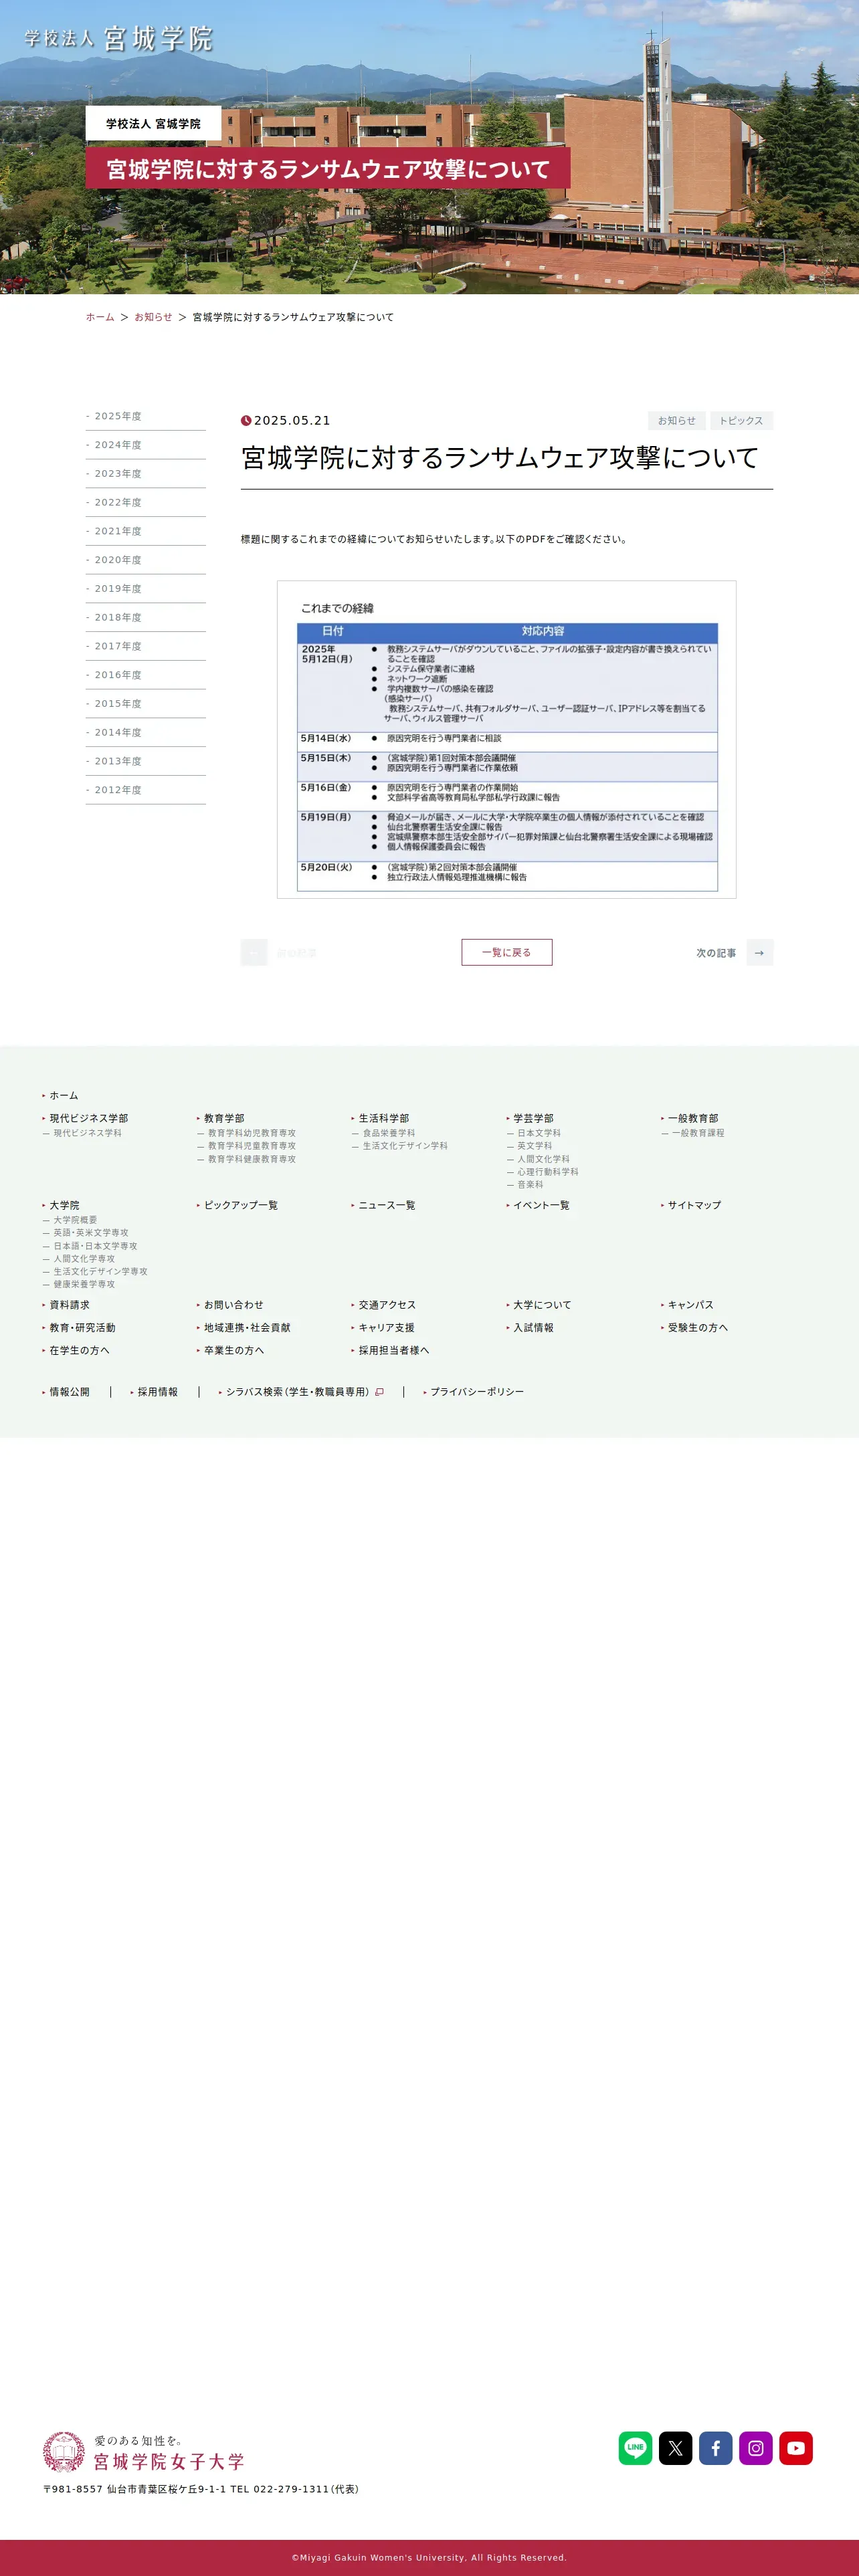Open the 2014年度 archive
The width and height of the screenshot is (859, 2576).
pyautogui.click(x=146, y=733)
